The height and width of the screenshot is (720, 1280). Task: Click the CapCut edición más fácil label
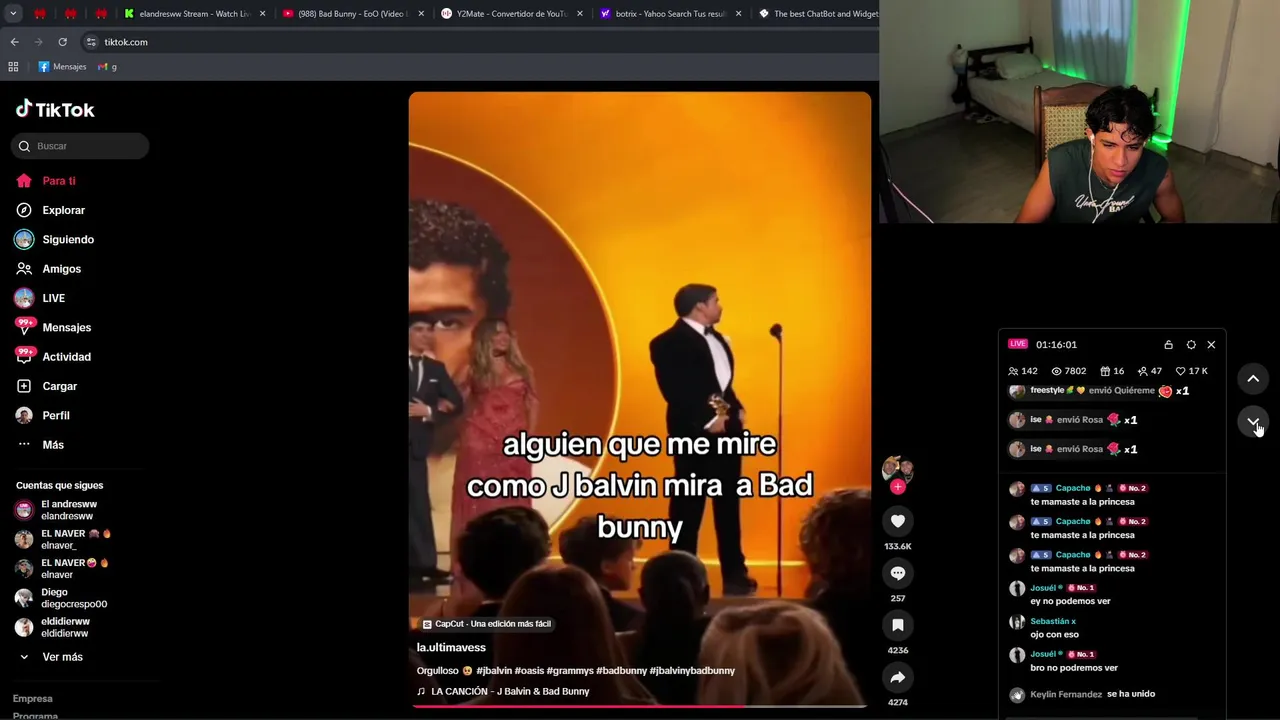(486, 624)
